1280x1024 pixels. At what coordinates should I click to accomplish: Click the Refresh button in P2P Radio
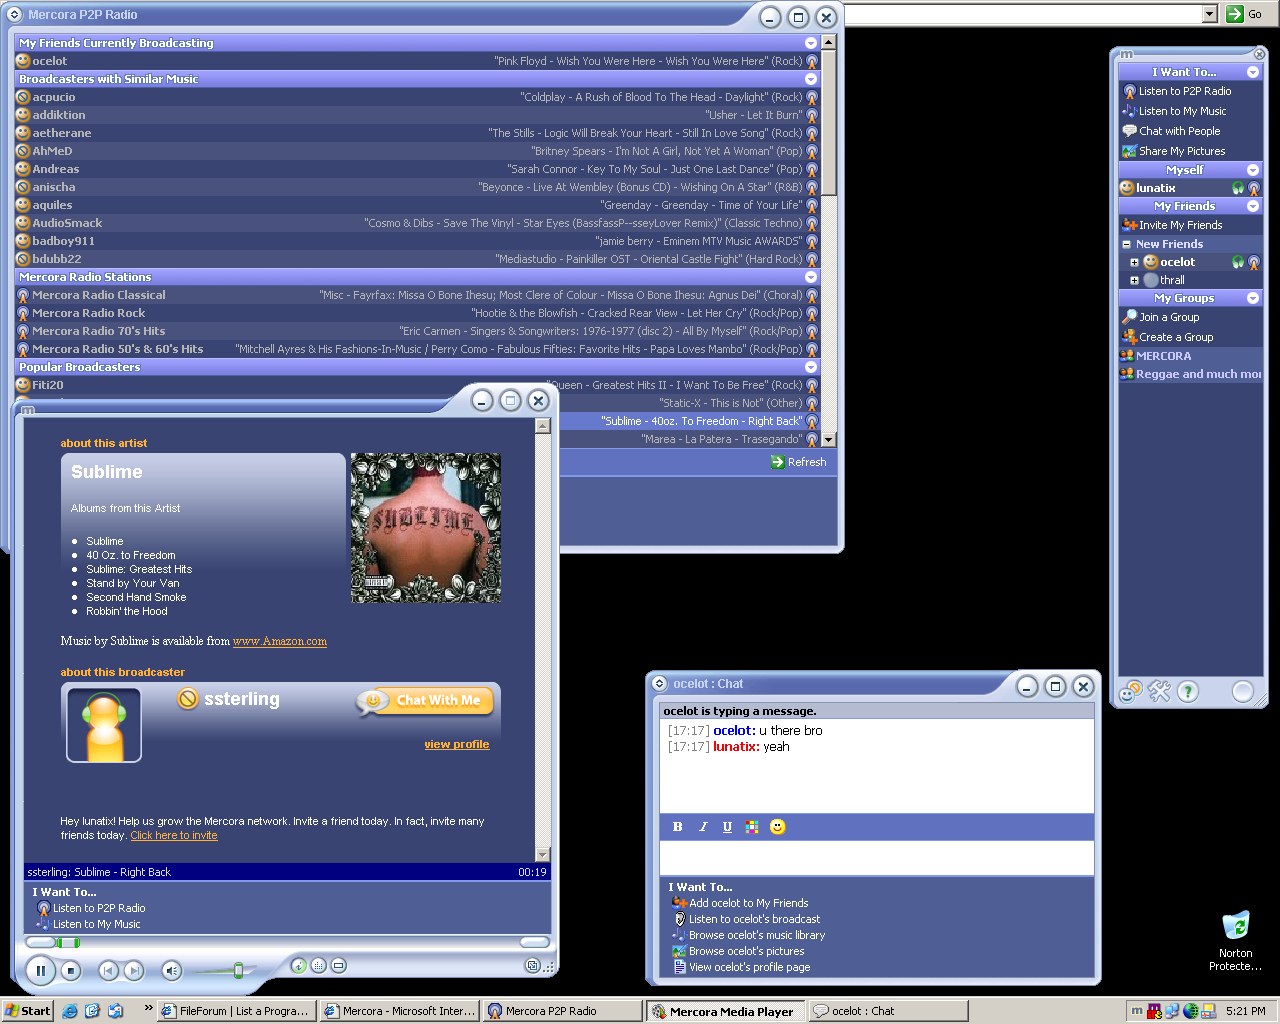798,462
